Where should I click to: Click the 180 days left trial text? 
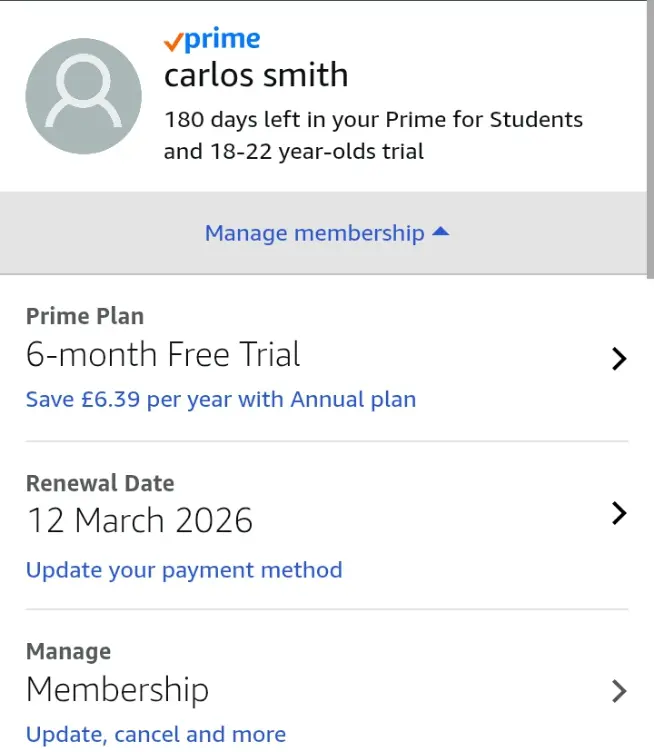pyautogui.click(x=373, y=135)
